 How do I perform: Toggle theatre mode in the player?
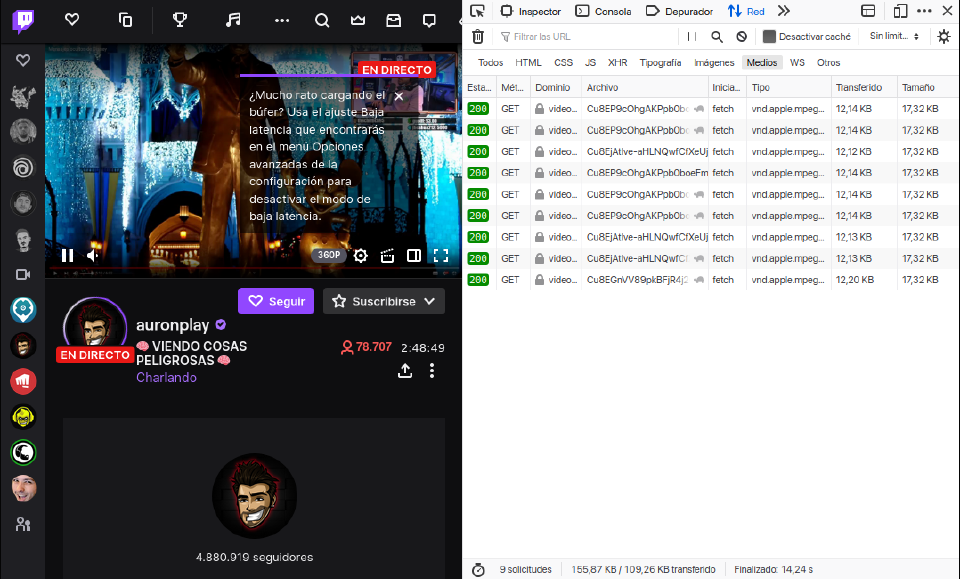point(414,255)
